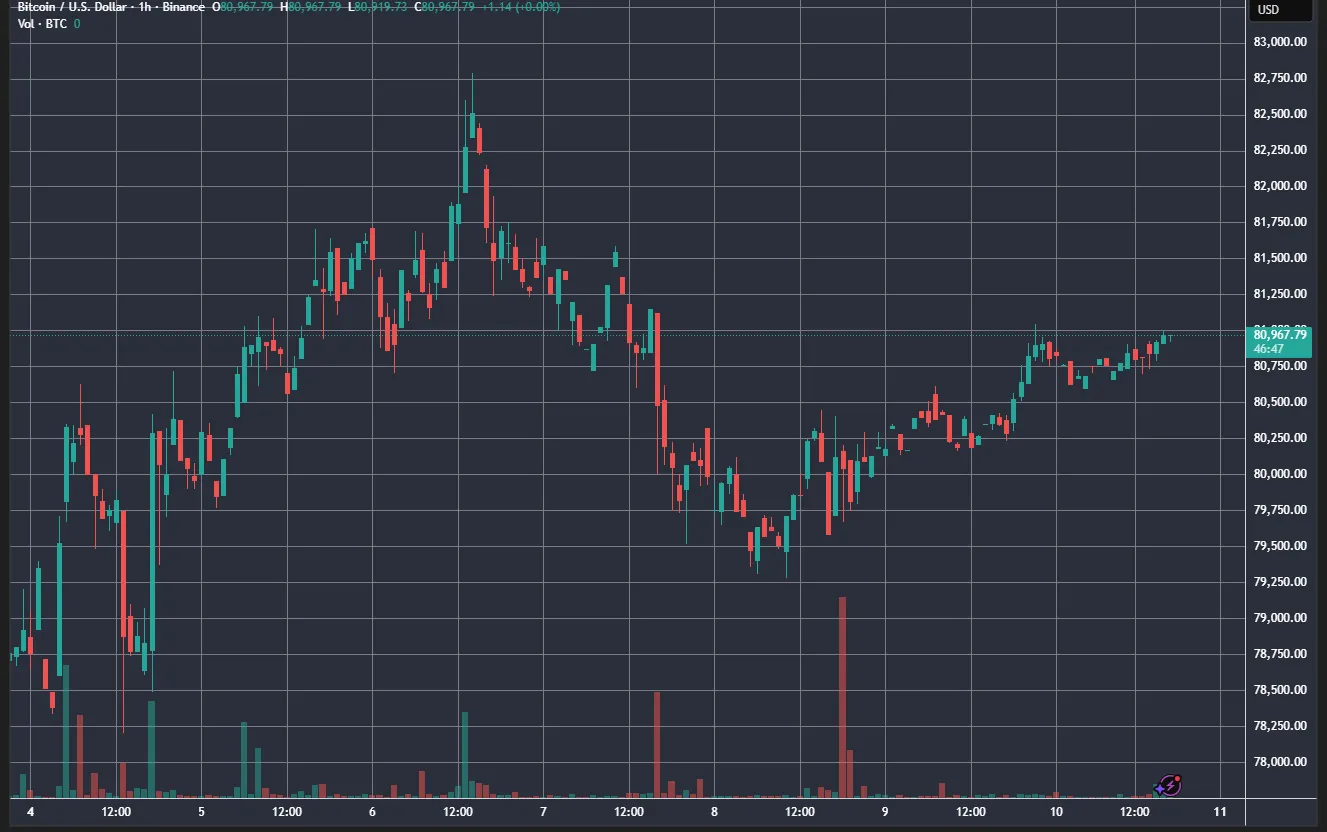Click the date label 7 on time axis
The height and width of the screenshot is (832, 1327).
pyautogui.click(x=543, y=812)
